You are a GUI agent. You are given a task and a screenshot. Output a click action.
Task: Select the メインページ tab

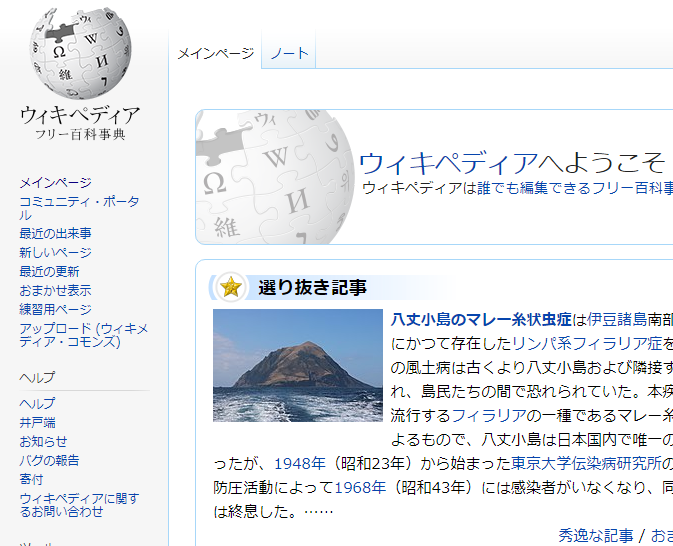click(x=215, y=53)
